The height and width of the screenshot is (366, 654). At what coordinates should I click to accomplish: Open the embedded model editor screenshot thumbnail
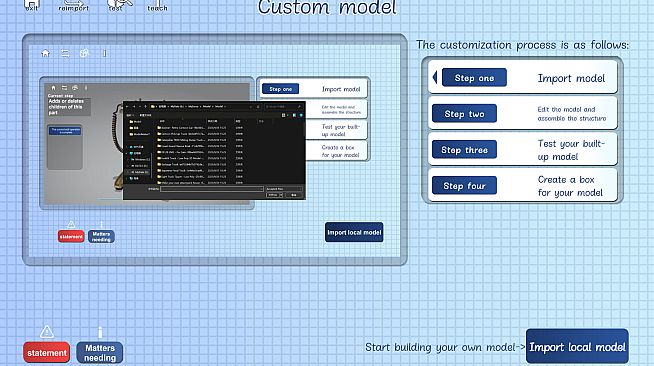[x=147, y=143]
